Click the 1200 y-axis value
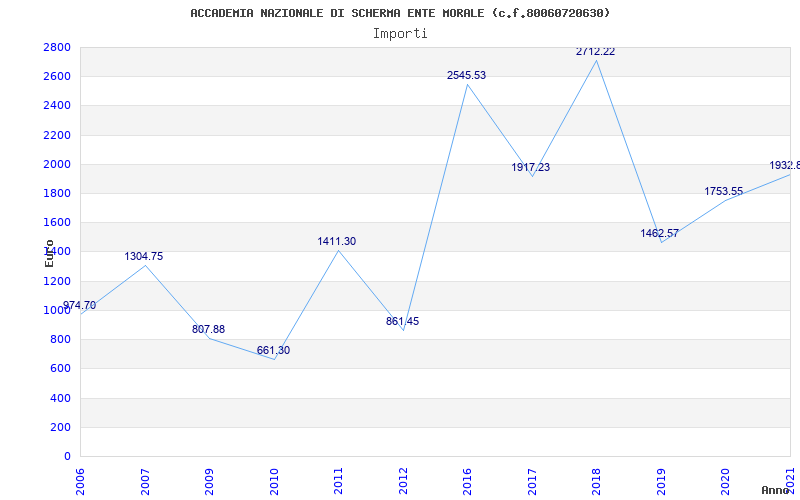This screenshot has width=800, height=500. tap(57, 281)
